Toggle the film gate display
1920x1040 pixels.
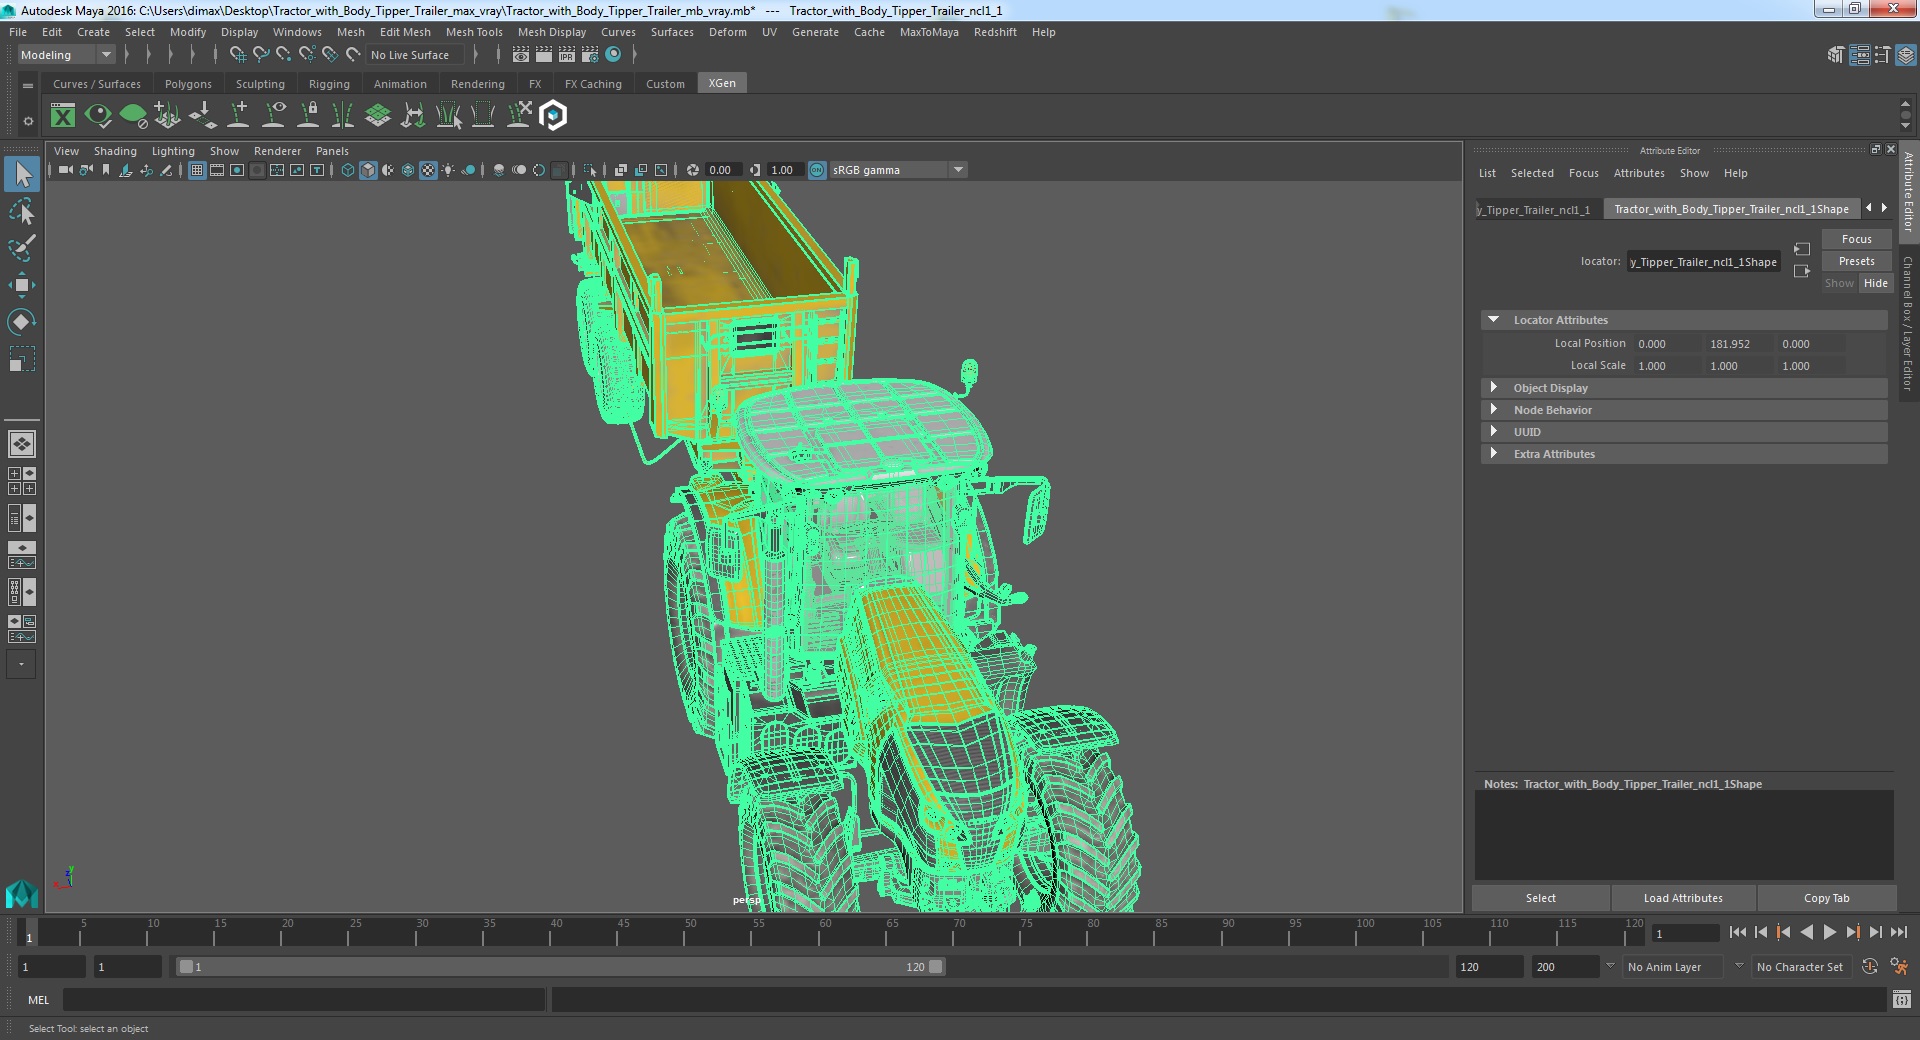point(217,170)
